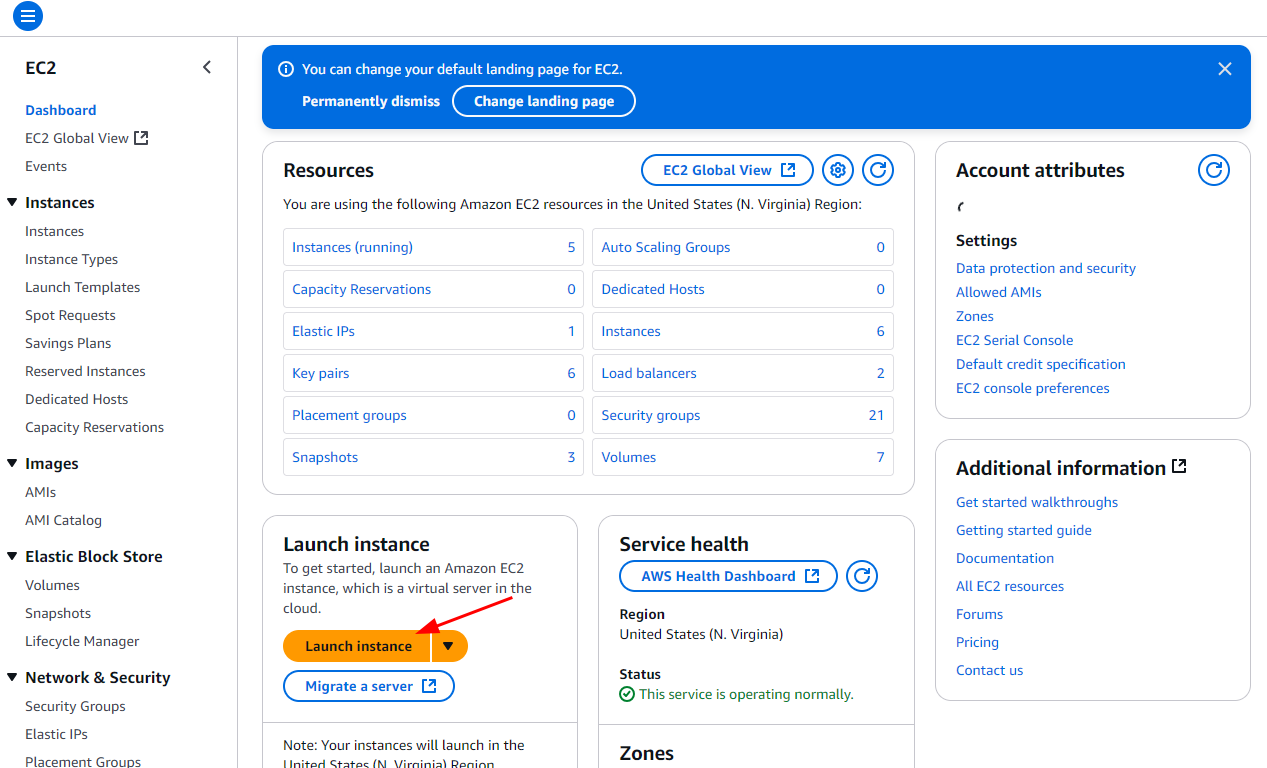1267x768 pixels.
Task: Collapse Network & Security section
Action: [x=12, y=678]
